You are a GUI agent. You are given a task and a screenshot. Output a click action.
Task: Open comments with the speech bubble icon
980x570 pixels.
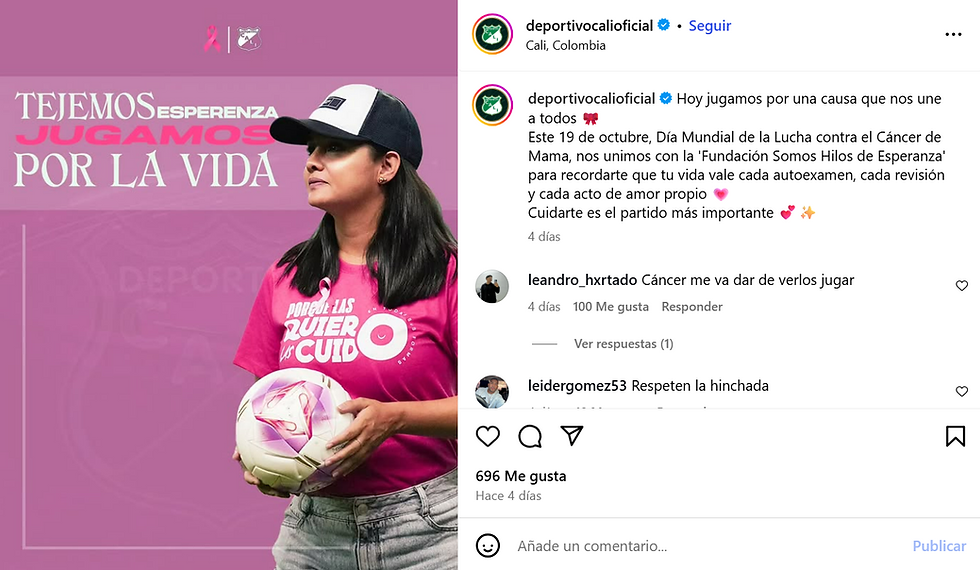530,436
